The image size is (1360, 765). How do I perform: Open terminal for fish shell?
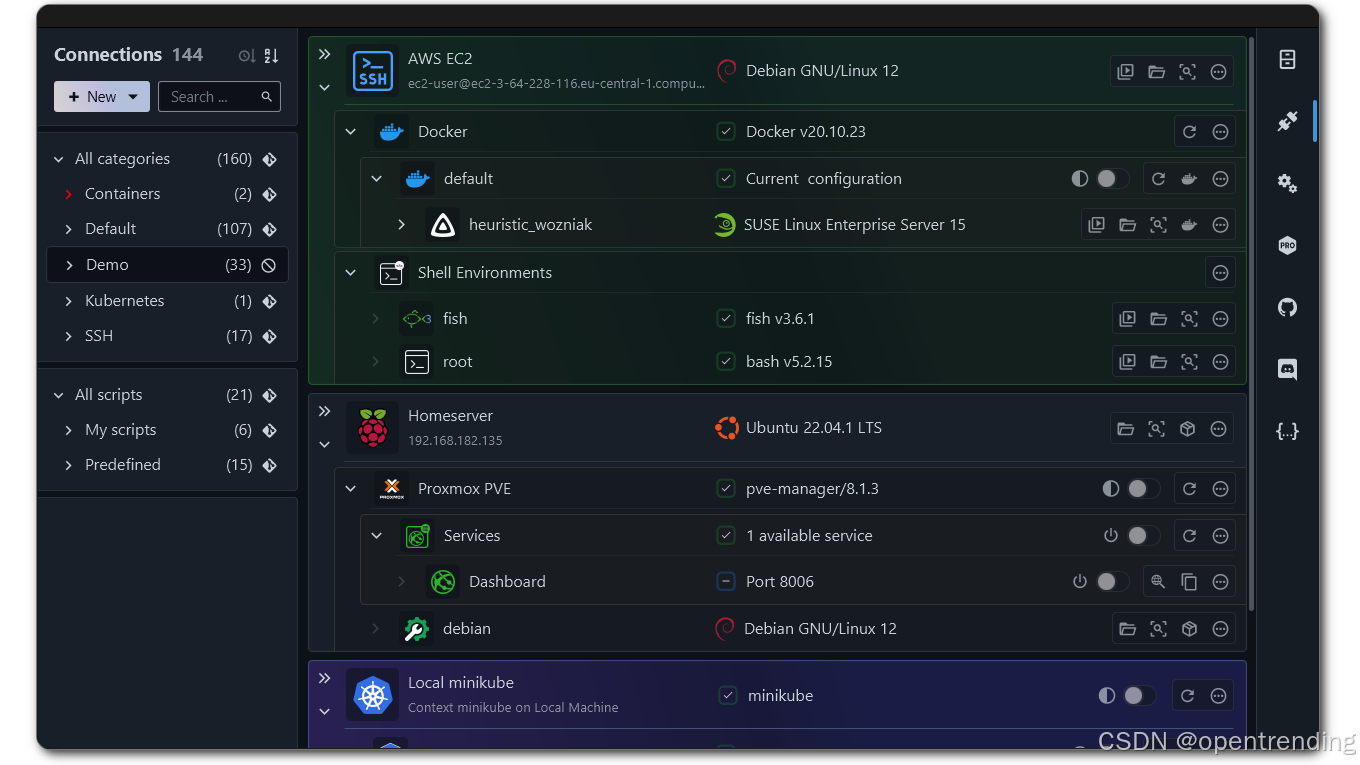[x=1127, y=319]
